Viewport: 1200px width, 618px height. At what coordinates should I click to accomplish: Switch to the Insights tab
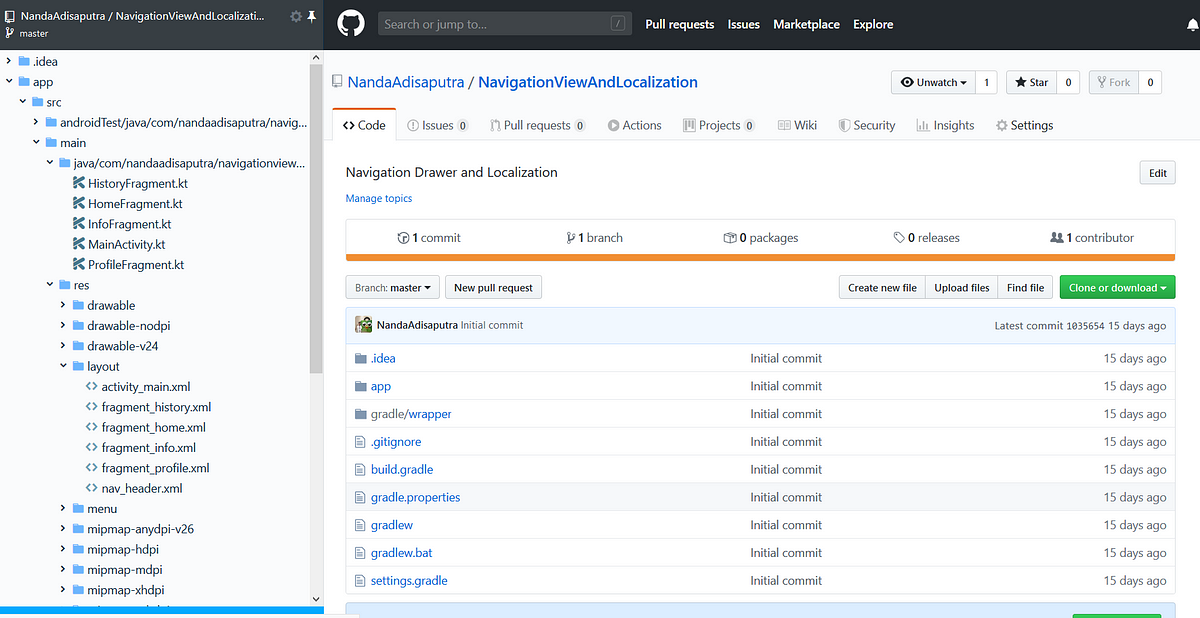[x=945, y=125]
